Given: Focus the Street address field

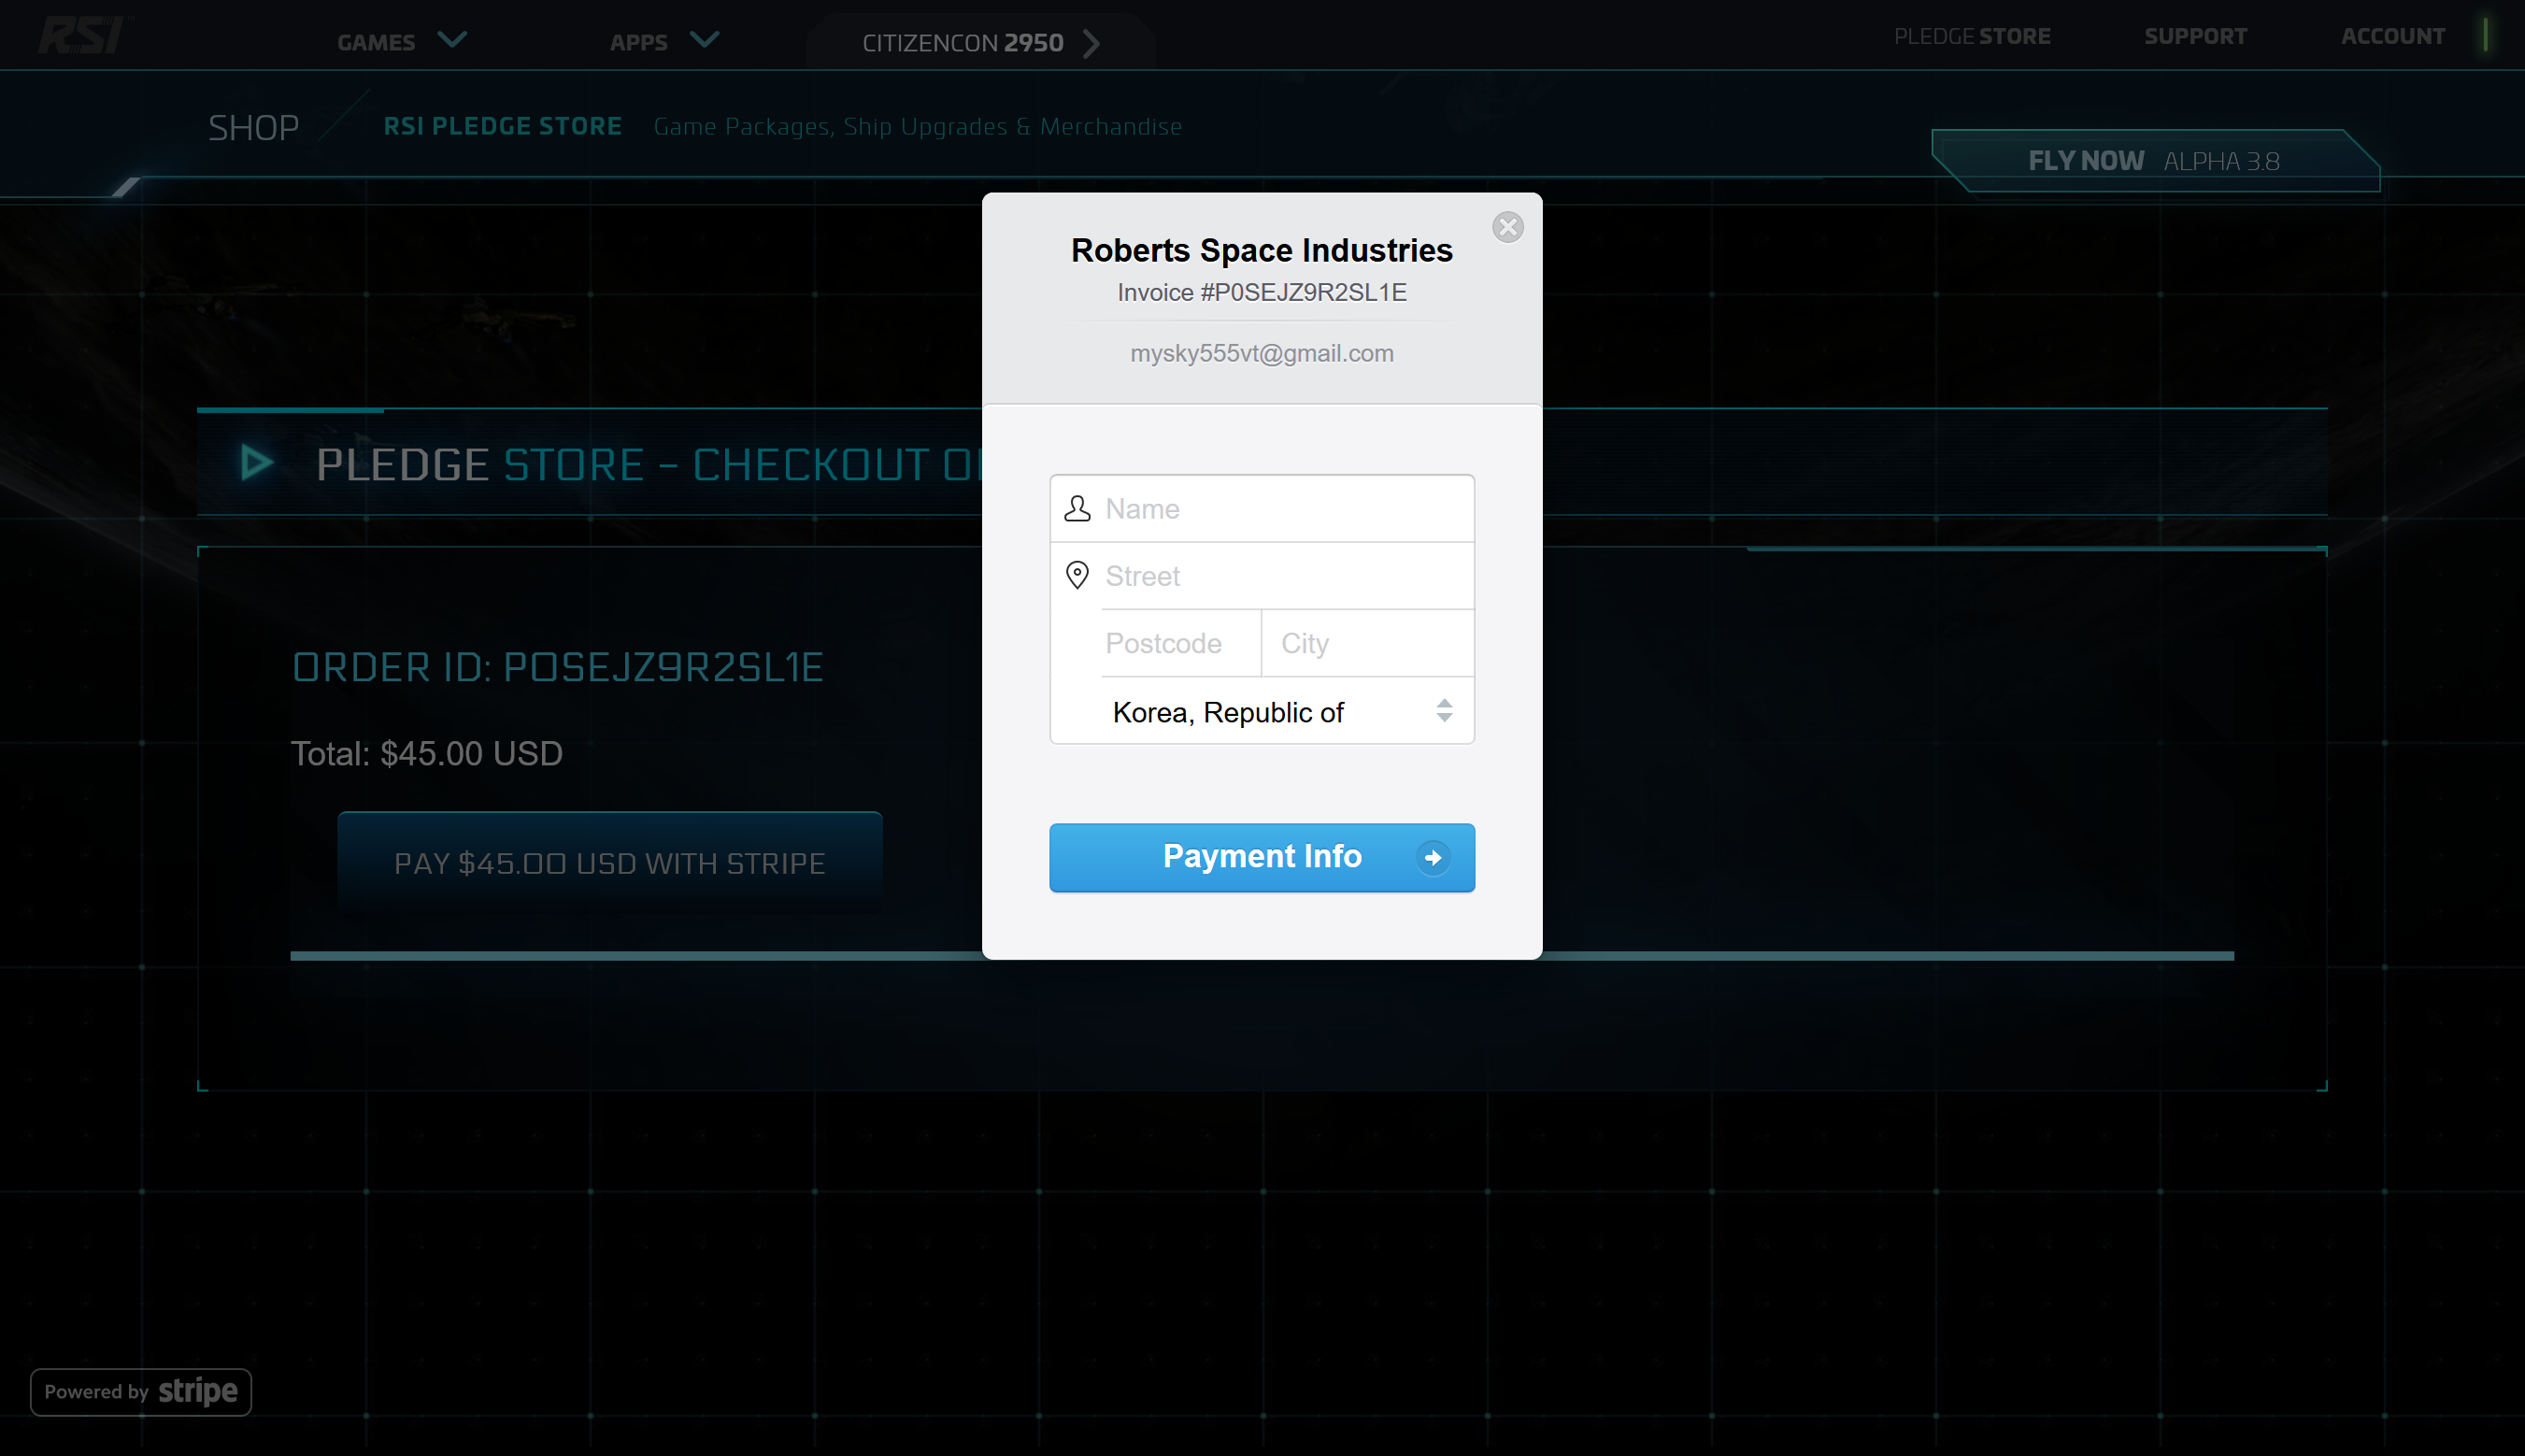Looking at the screenshot, I should 1262,576.
